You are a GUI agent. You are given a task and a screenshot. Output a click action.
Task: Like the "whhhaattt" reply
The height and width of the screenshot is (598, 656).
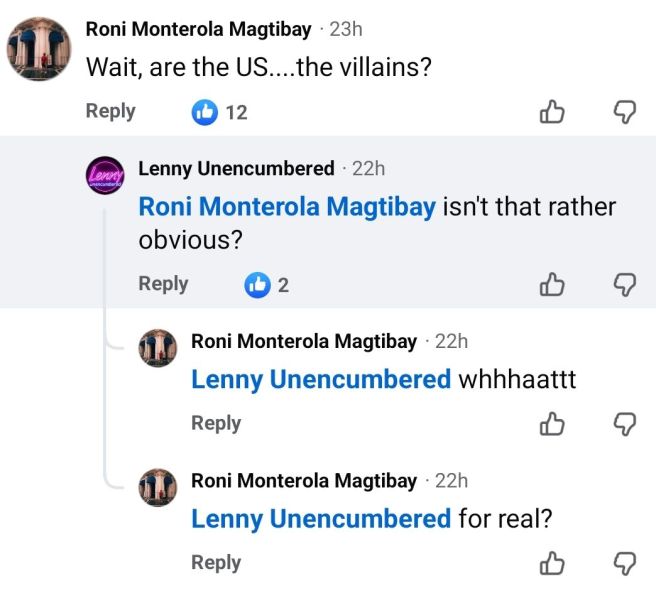(x=551, y=424)
